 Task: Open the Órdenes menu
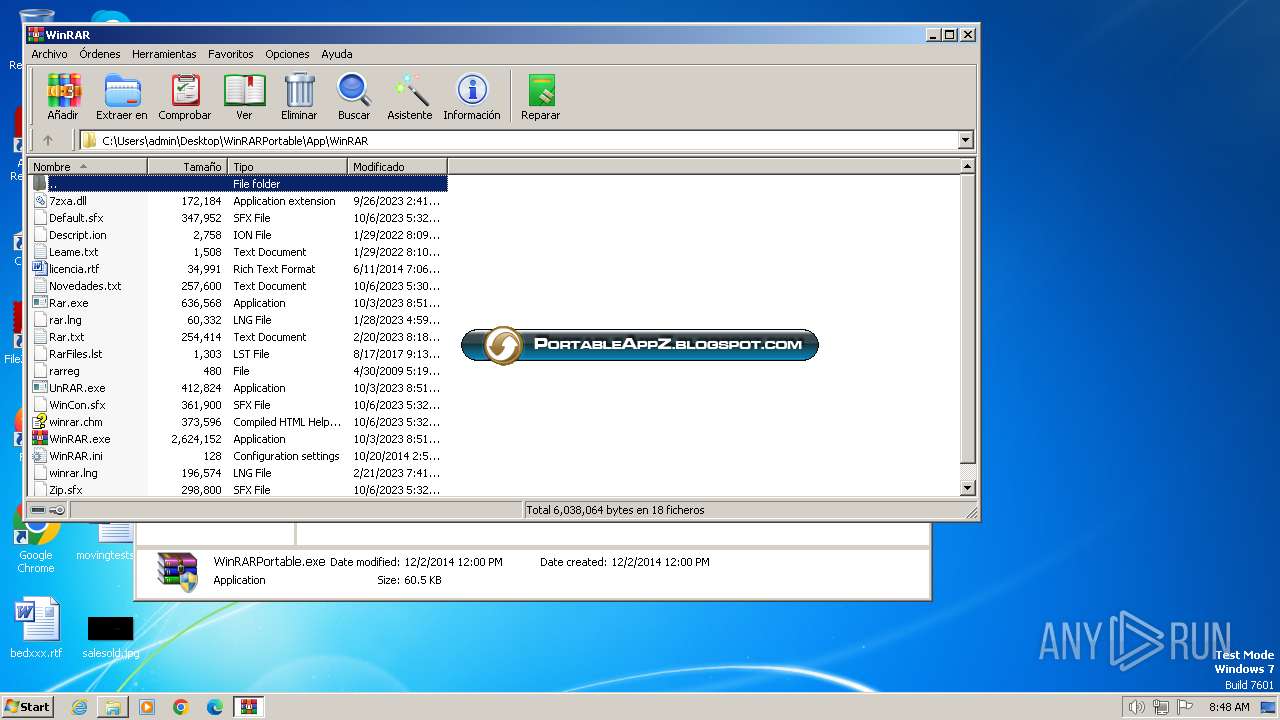pyautogui.click(x=100, y=54)
